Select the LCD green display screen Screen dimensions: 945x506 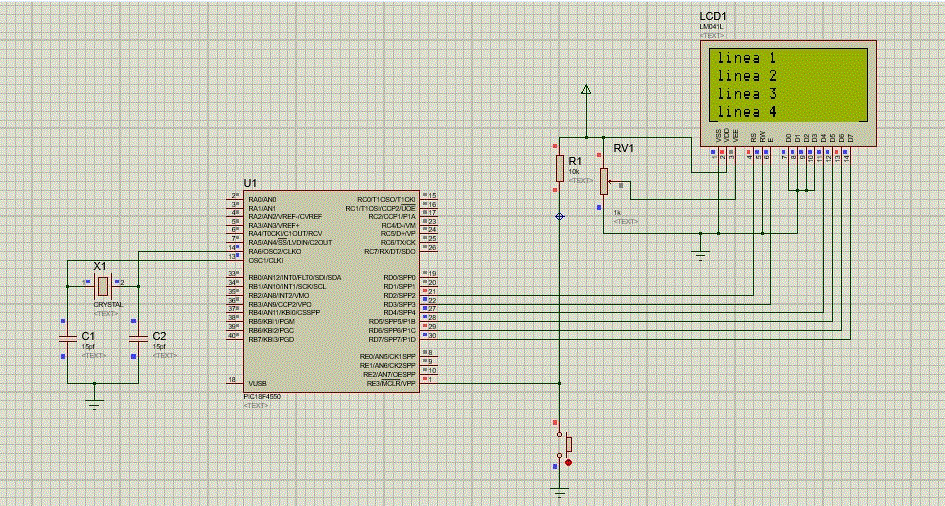[x=788, y=85]
